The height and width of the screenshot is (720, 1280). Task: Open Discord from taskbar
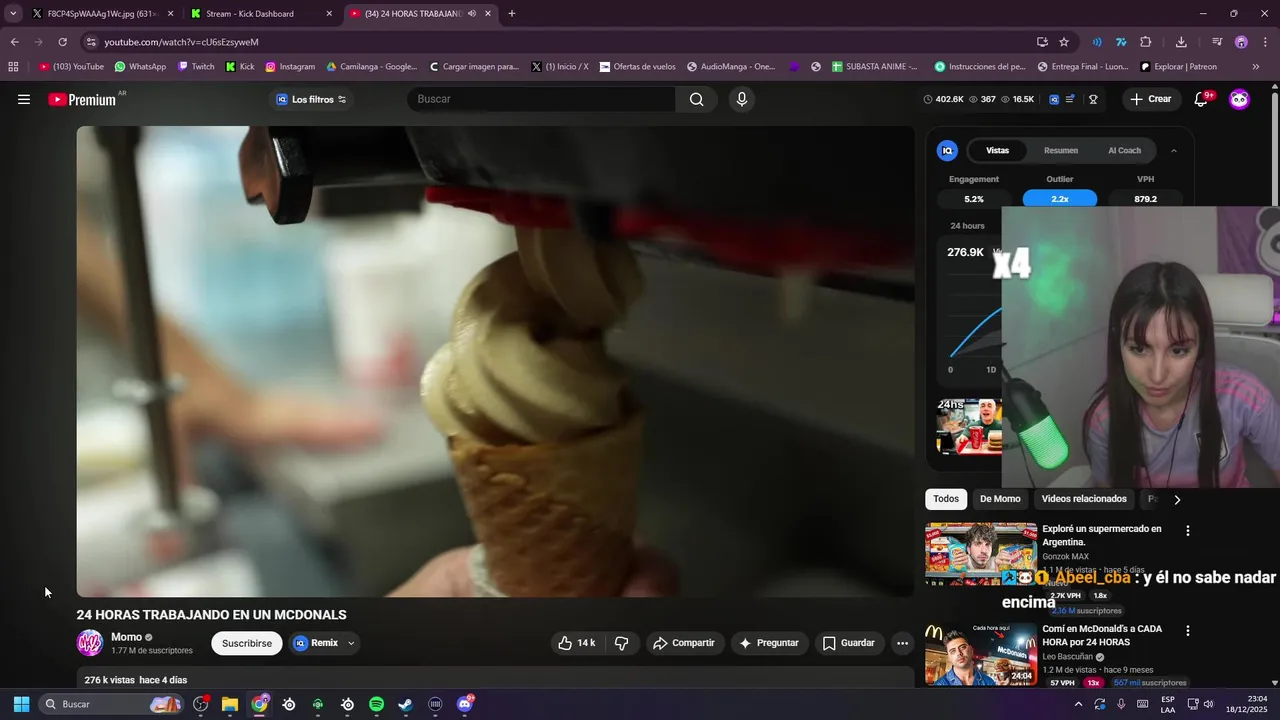[x=464, y=704]
